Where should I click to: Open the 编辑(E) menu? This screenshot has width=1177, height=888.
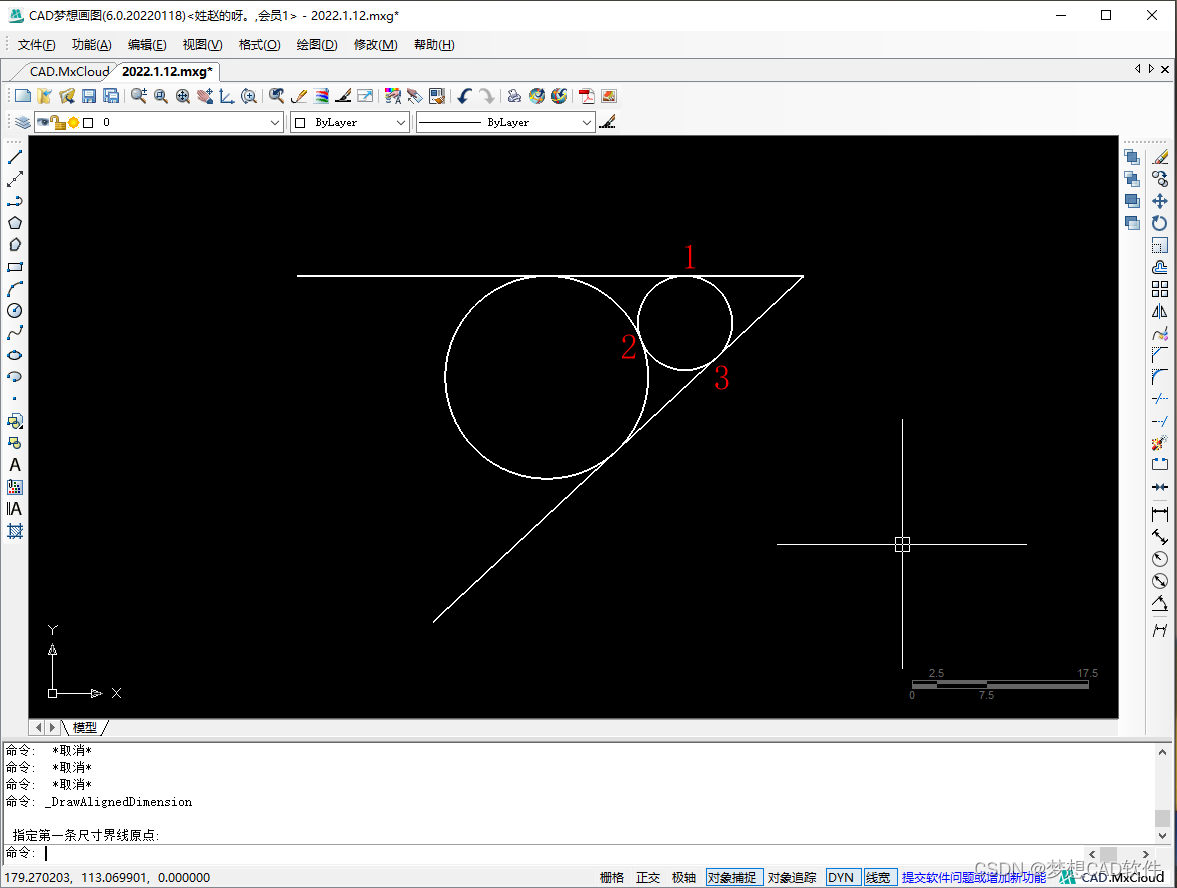coord(147,44)
